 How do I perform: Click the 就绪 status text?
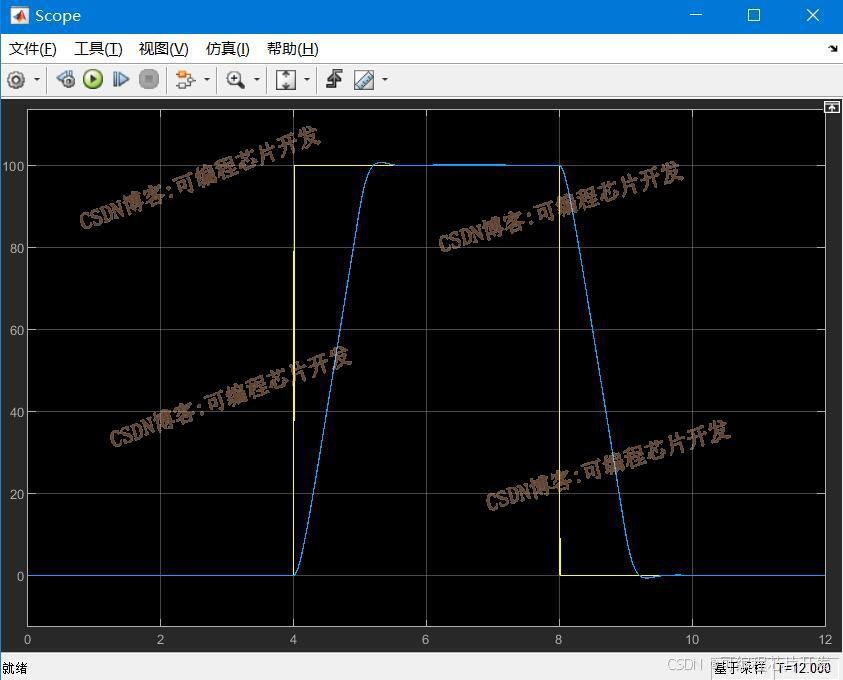pyautogui.click(x=15, y=668)
